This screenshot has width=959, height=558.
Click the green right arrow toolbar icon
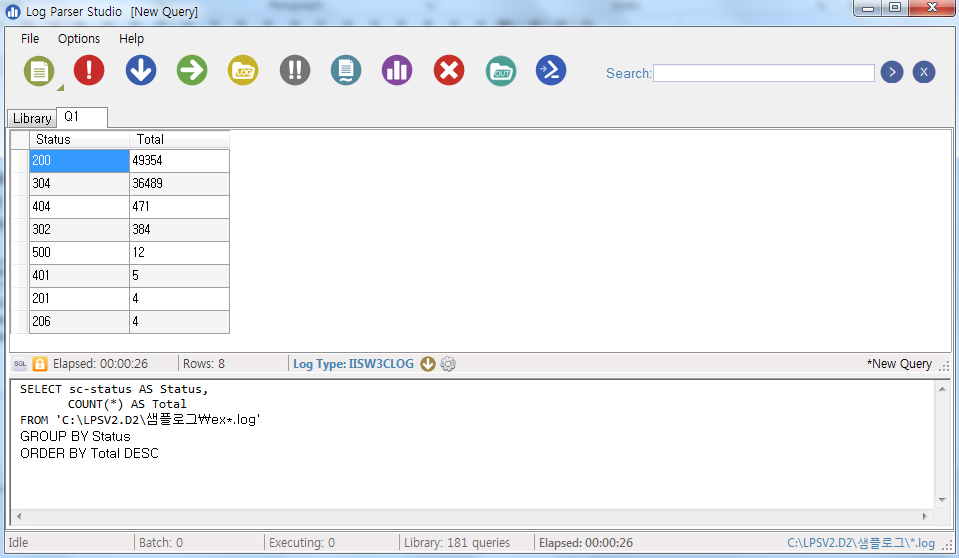(192, 70)
